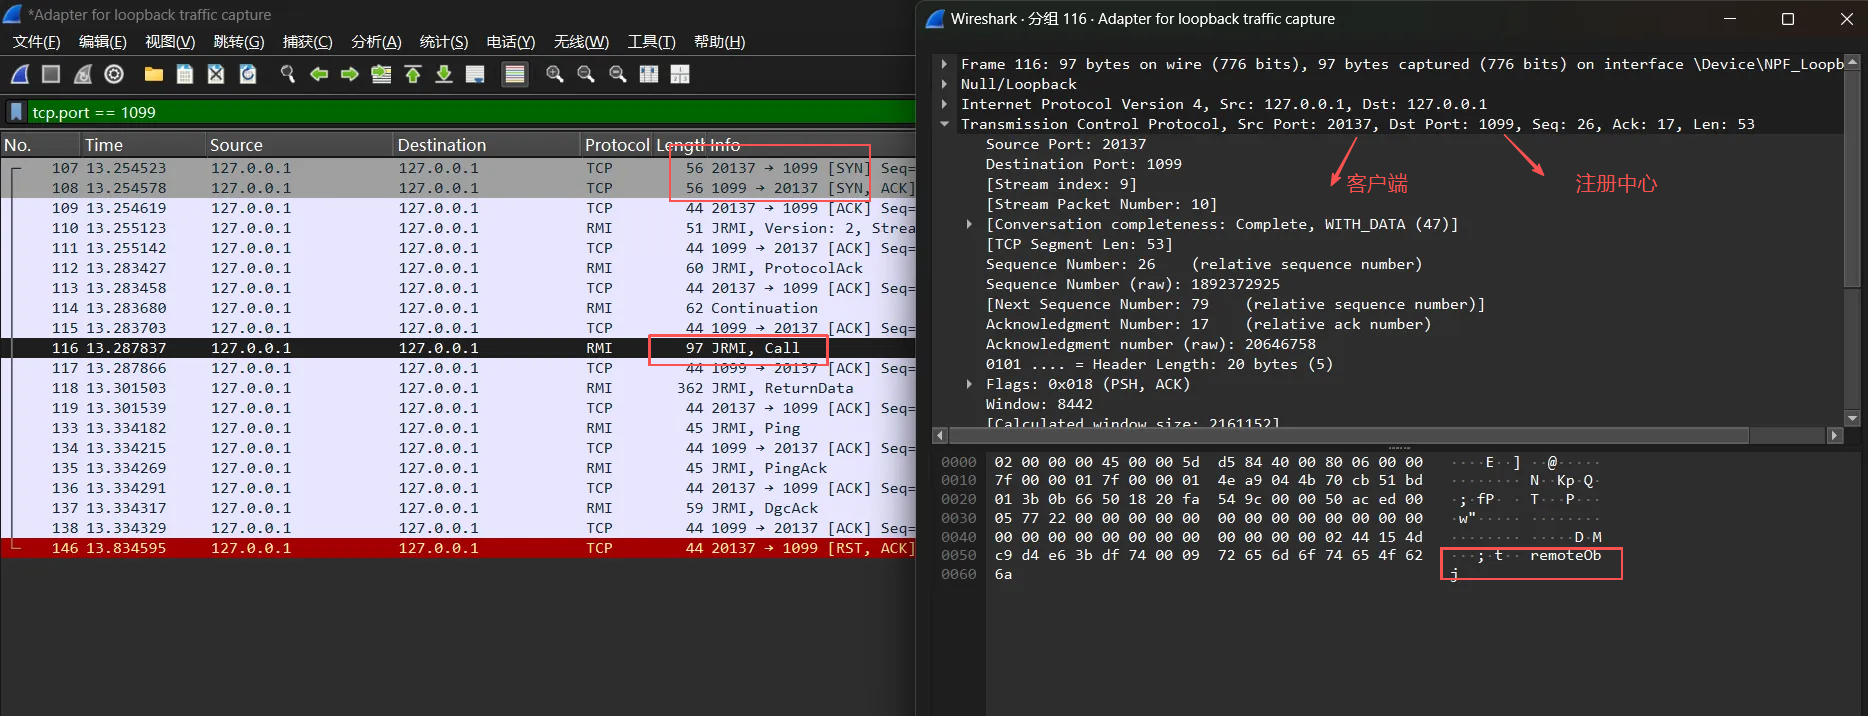The height and width of the screenshot is (716, 1868).
Task: Expand the Flags: 0x018 (PSH, ACK) node
Action: (x=969, y=384)
